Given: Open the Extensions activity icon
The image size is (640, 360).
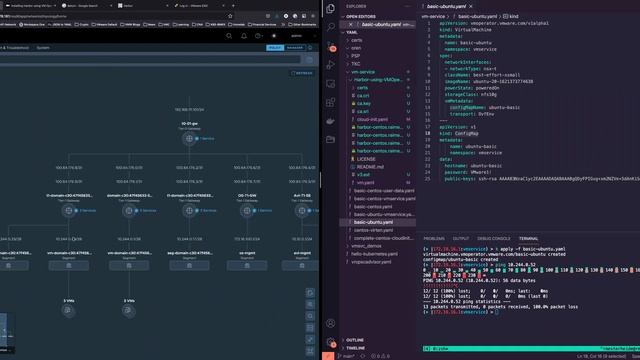Looking at the screenshot, I should [331, 102].
